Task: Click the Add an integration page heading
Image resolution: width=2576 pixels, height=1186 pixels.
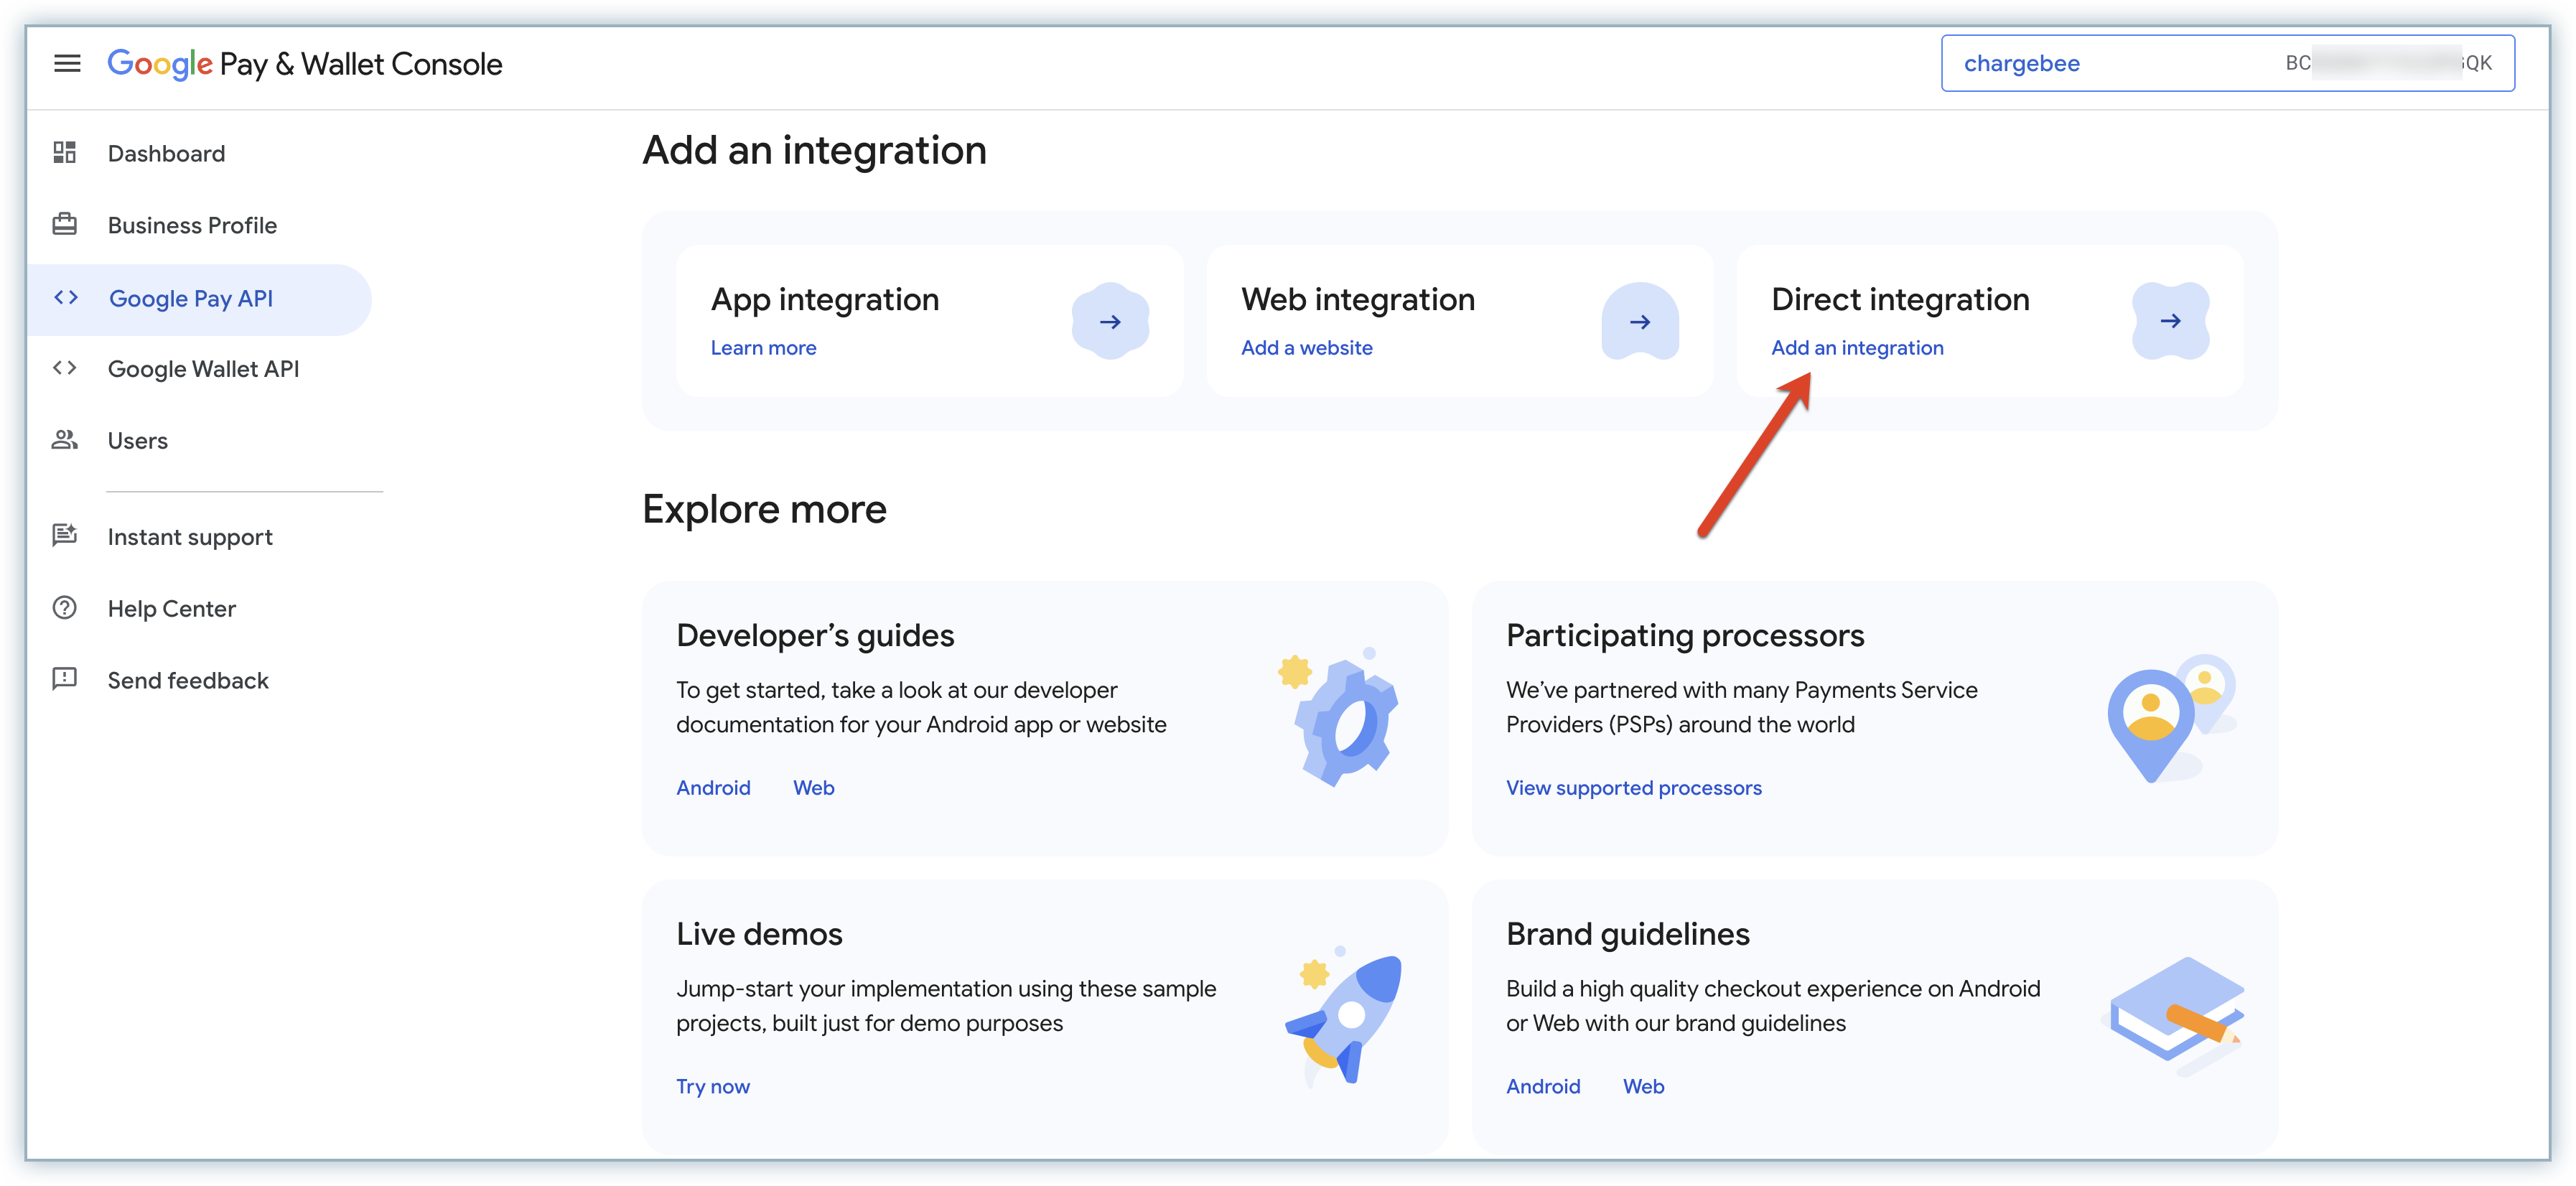Action: (x=814, y=151)
